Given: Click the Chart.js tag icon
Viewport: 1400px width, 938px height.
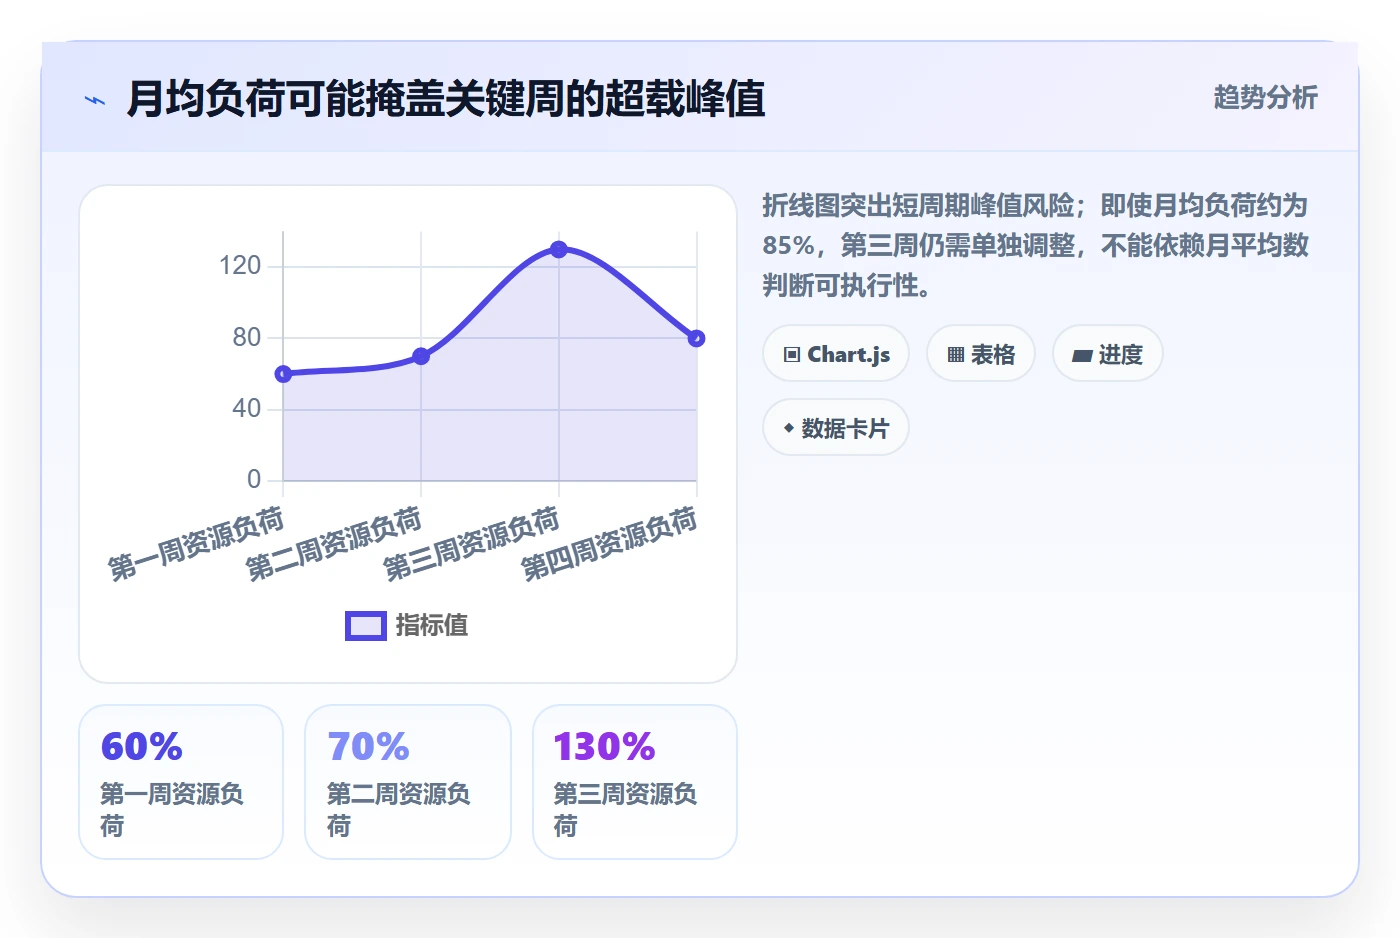Looking at the screenshot, I should 792,354.
